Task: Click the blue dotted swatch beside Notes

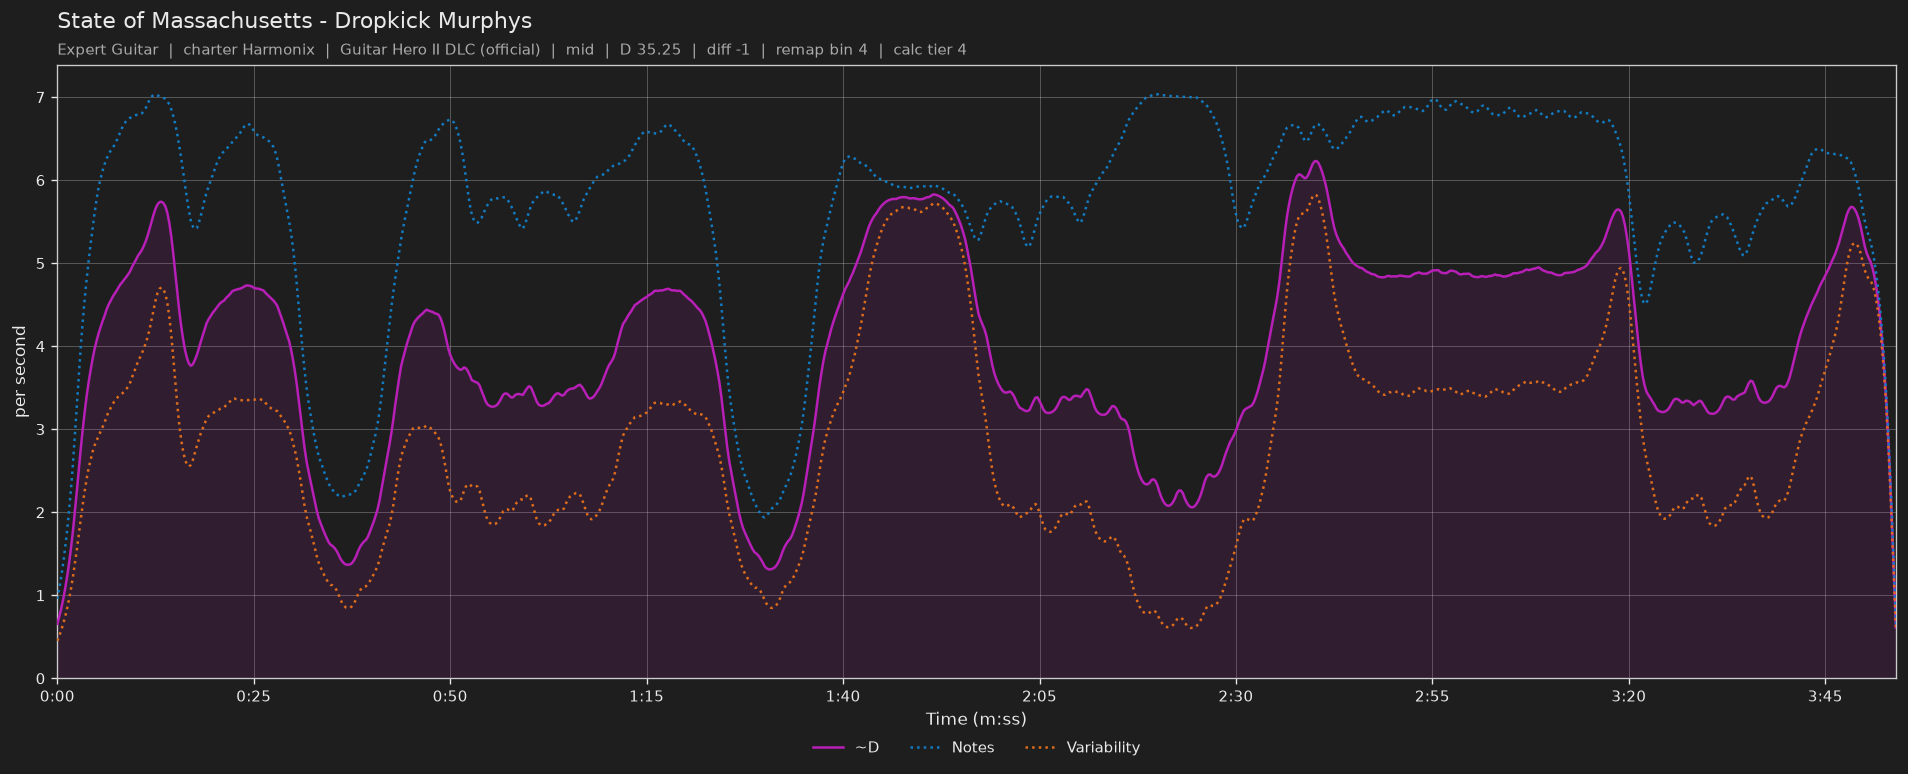Action: coord(927,748)
